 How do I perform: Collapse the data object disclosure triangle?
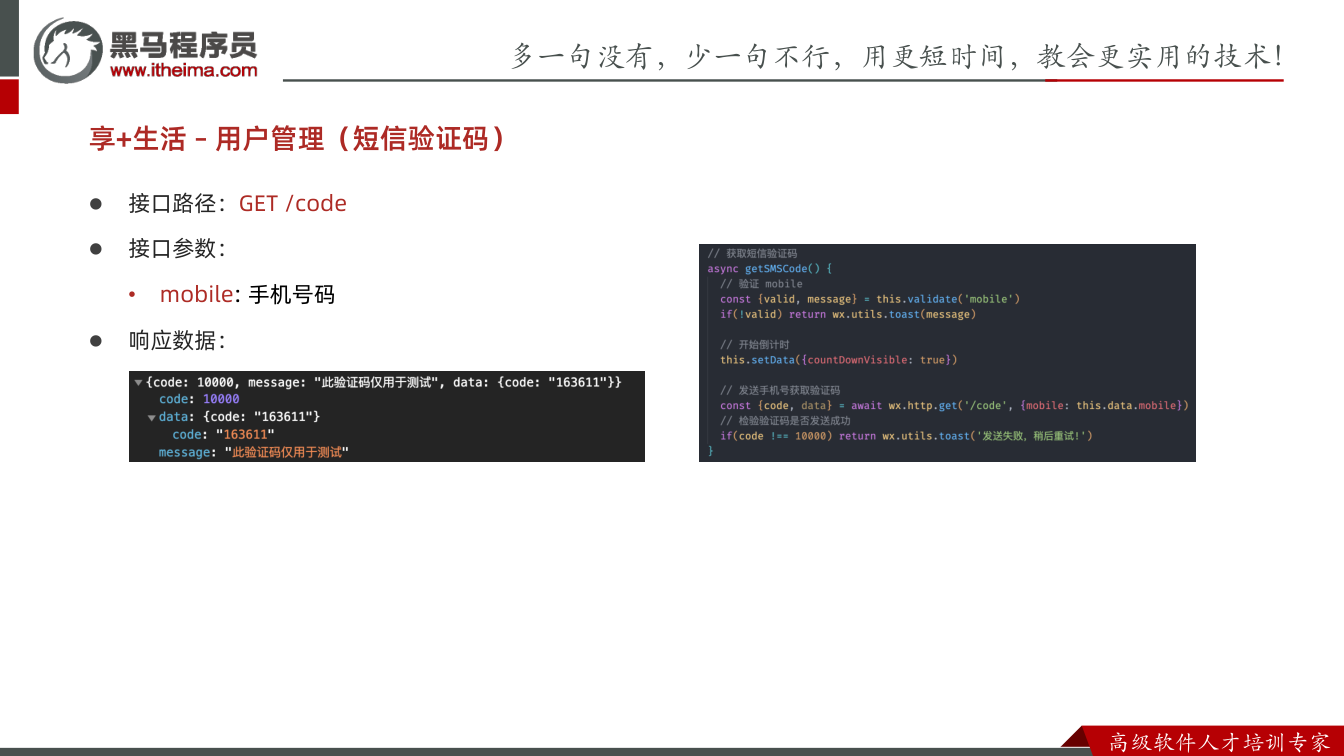click(152, 417)
